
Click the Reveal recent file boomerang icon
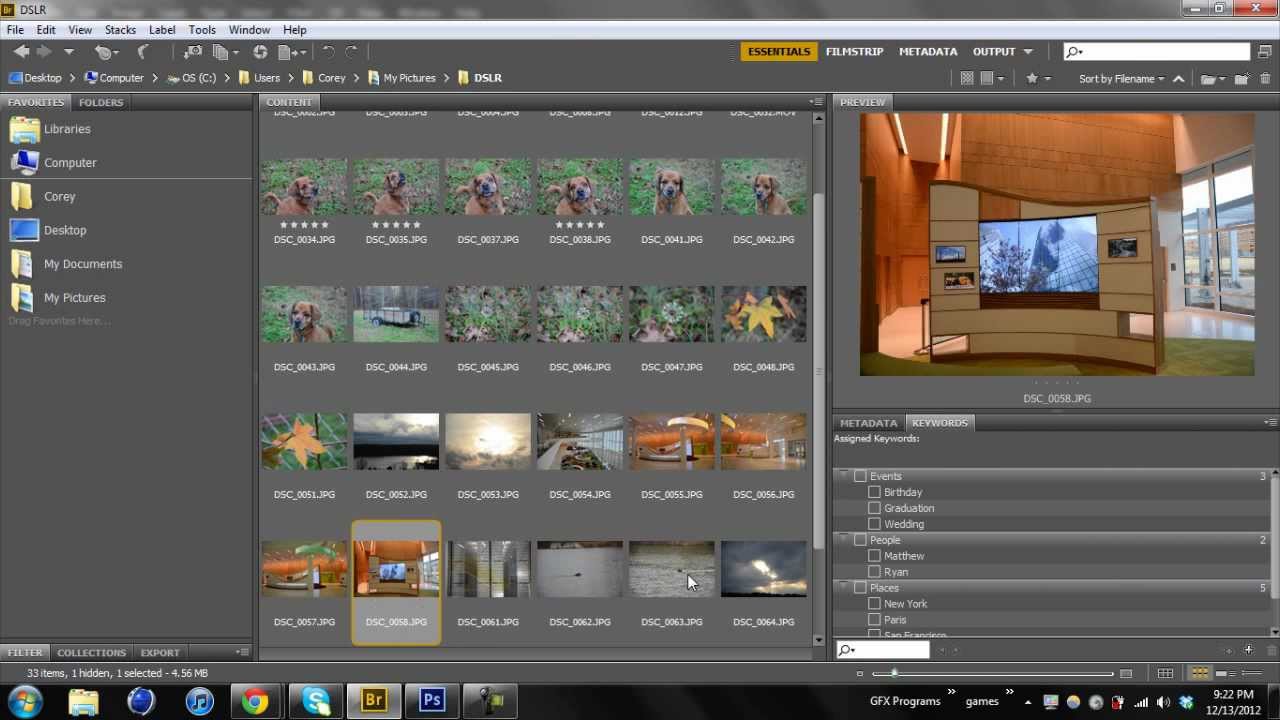[x=142, y=52]
